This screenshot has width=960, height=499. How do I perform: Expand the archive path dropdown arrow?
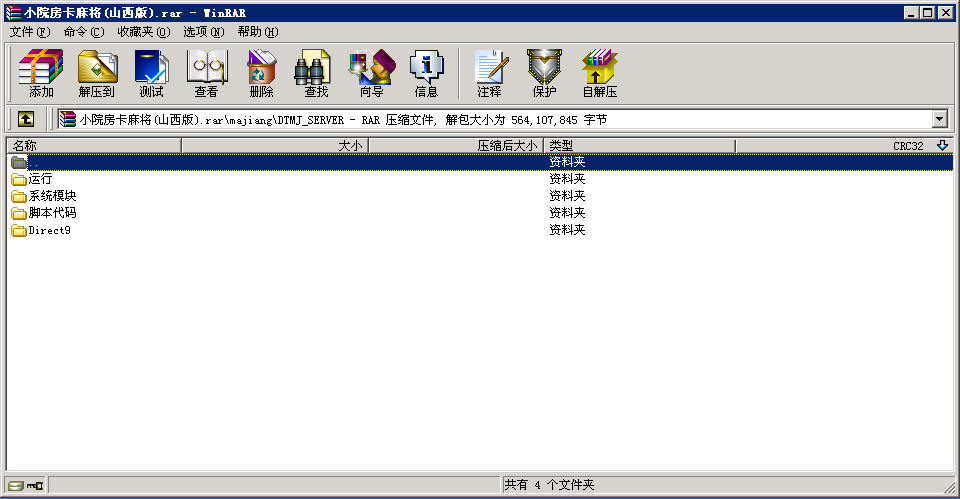[x=939, y=119]
